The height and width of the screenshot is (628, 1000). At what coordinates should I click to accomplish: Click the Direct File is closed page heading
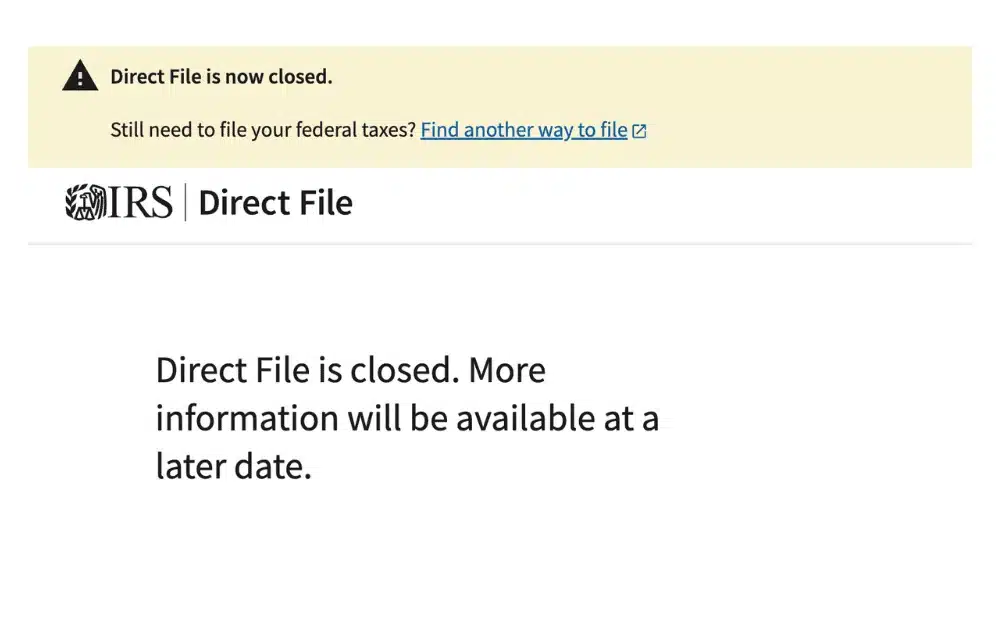click(x=350, y=370)
